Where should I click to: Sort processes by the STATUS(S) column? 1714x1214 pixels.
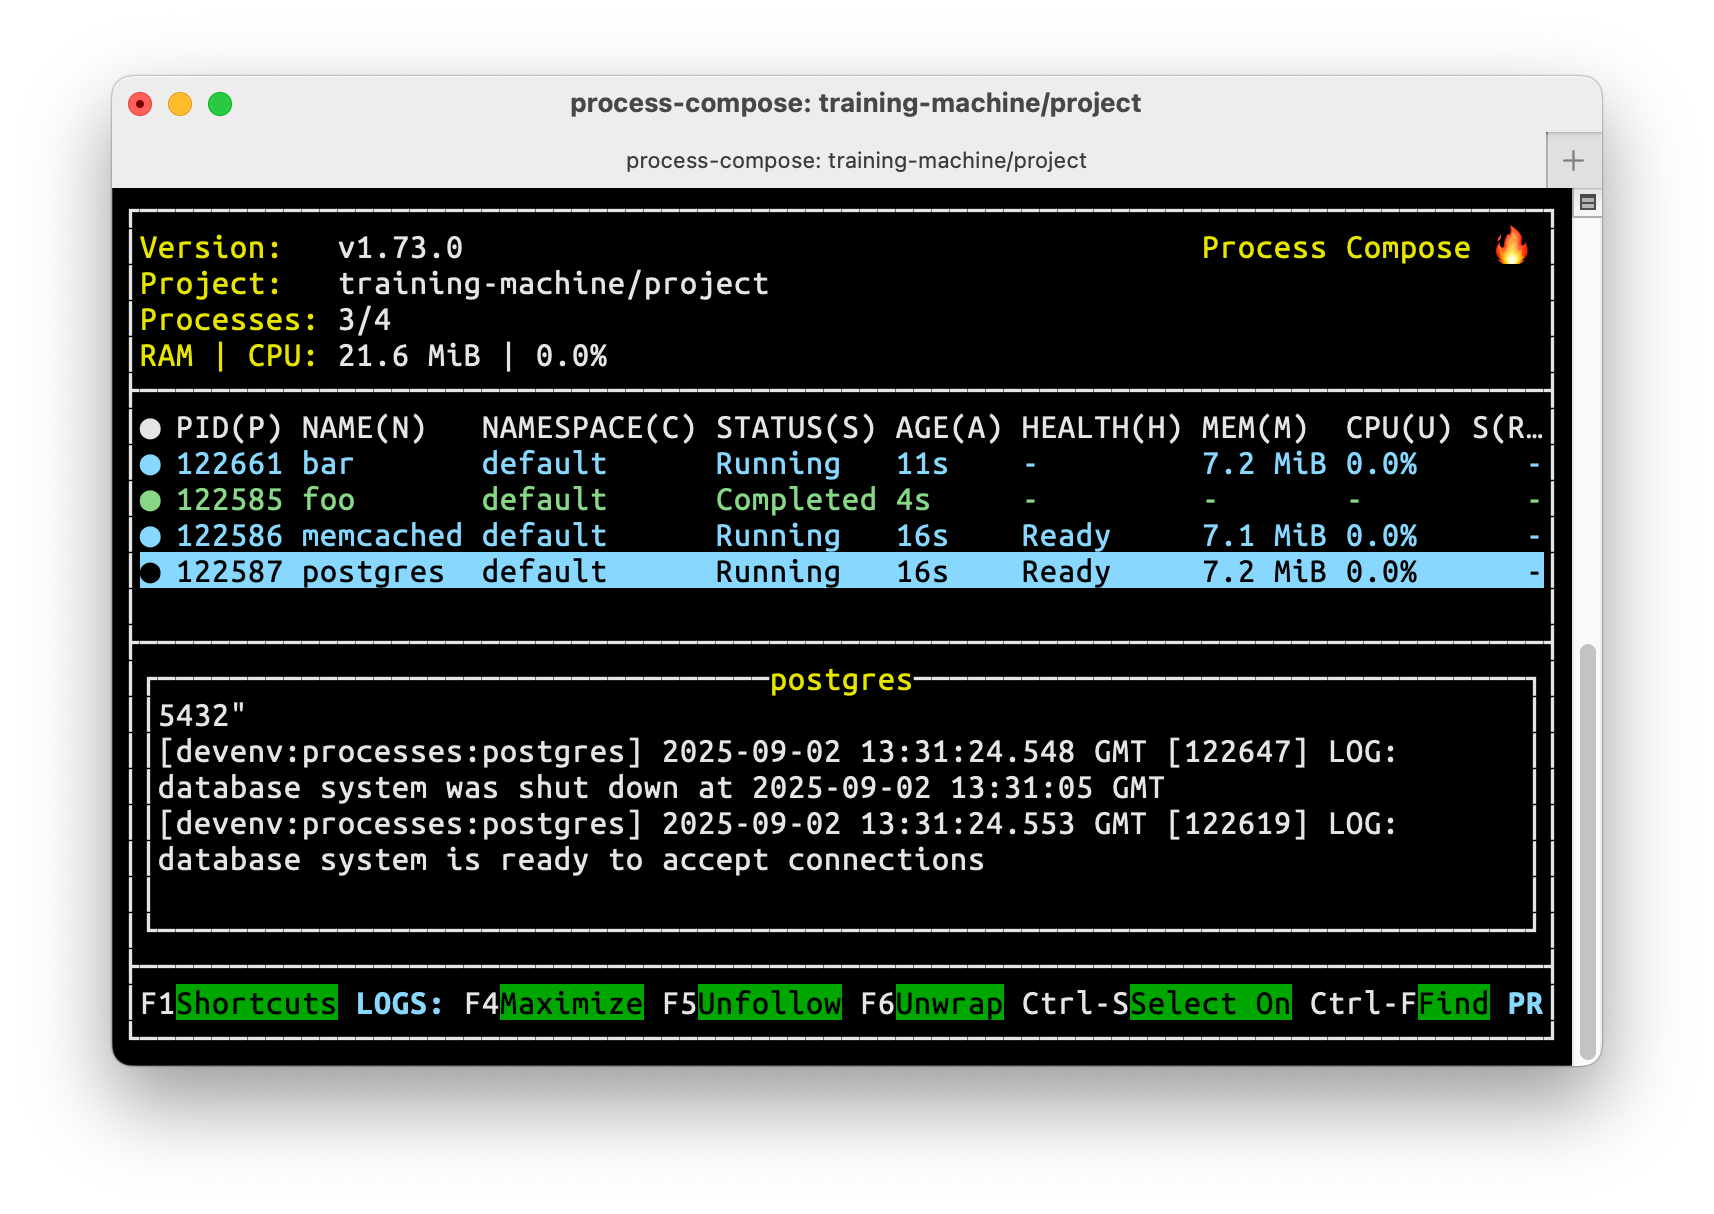point(795,428)
